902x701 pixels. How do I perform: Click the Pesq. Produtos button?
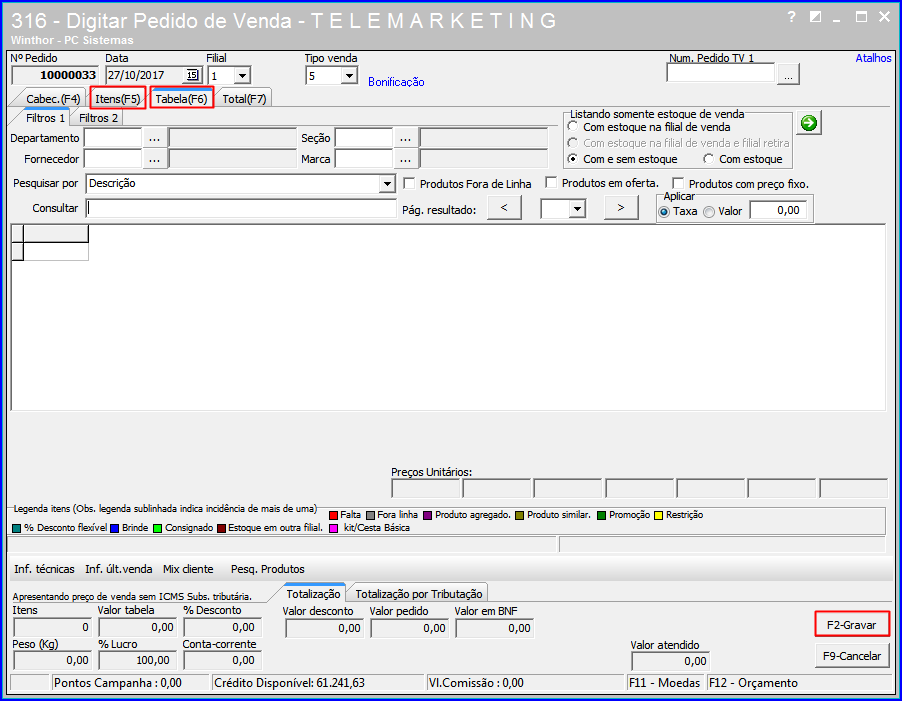point(267,569)
